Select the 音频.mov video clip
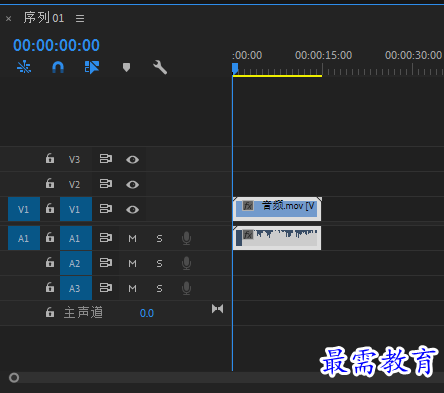This screenshot has height=393, width=444. [x=277, y=209]
